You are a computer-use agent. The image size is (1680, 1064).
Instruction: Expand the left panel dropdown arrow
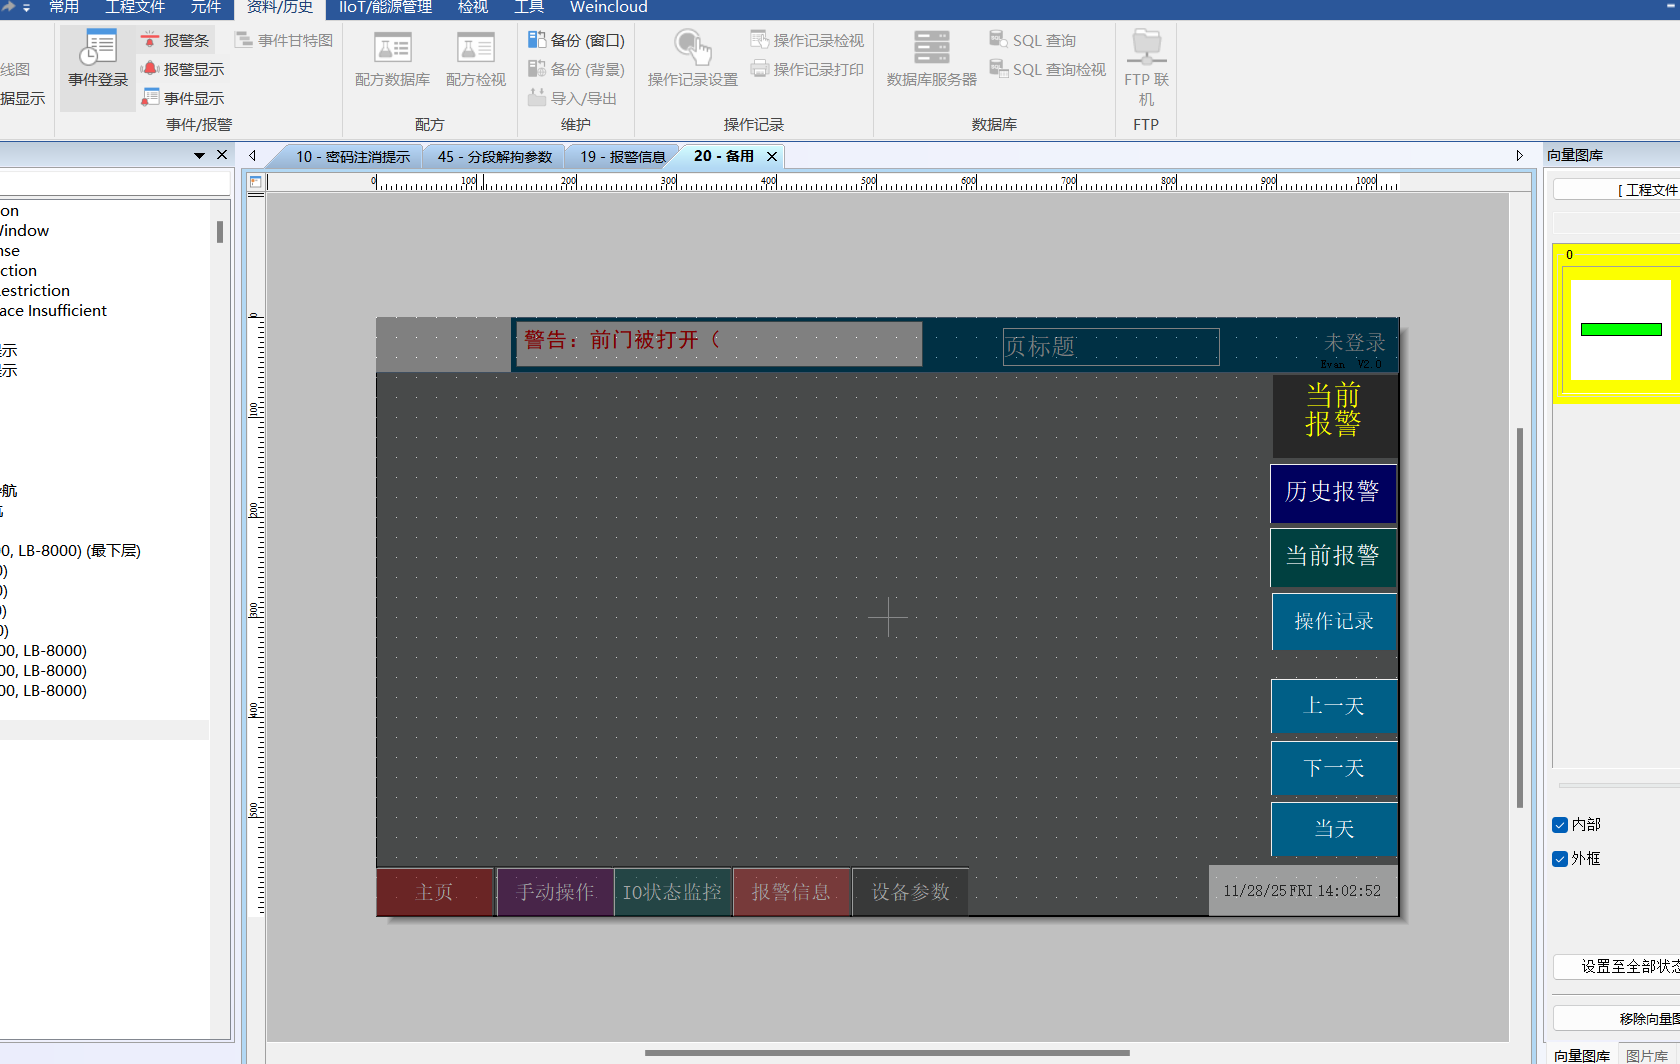tap(199, 156)
